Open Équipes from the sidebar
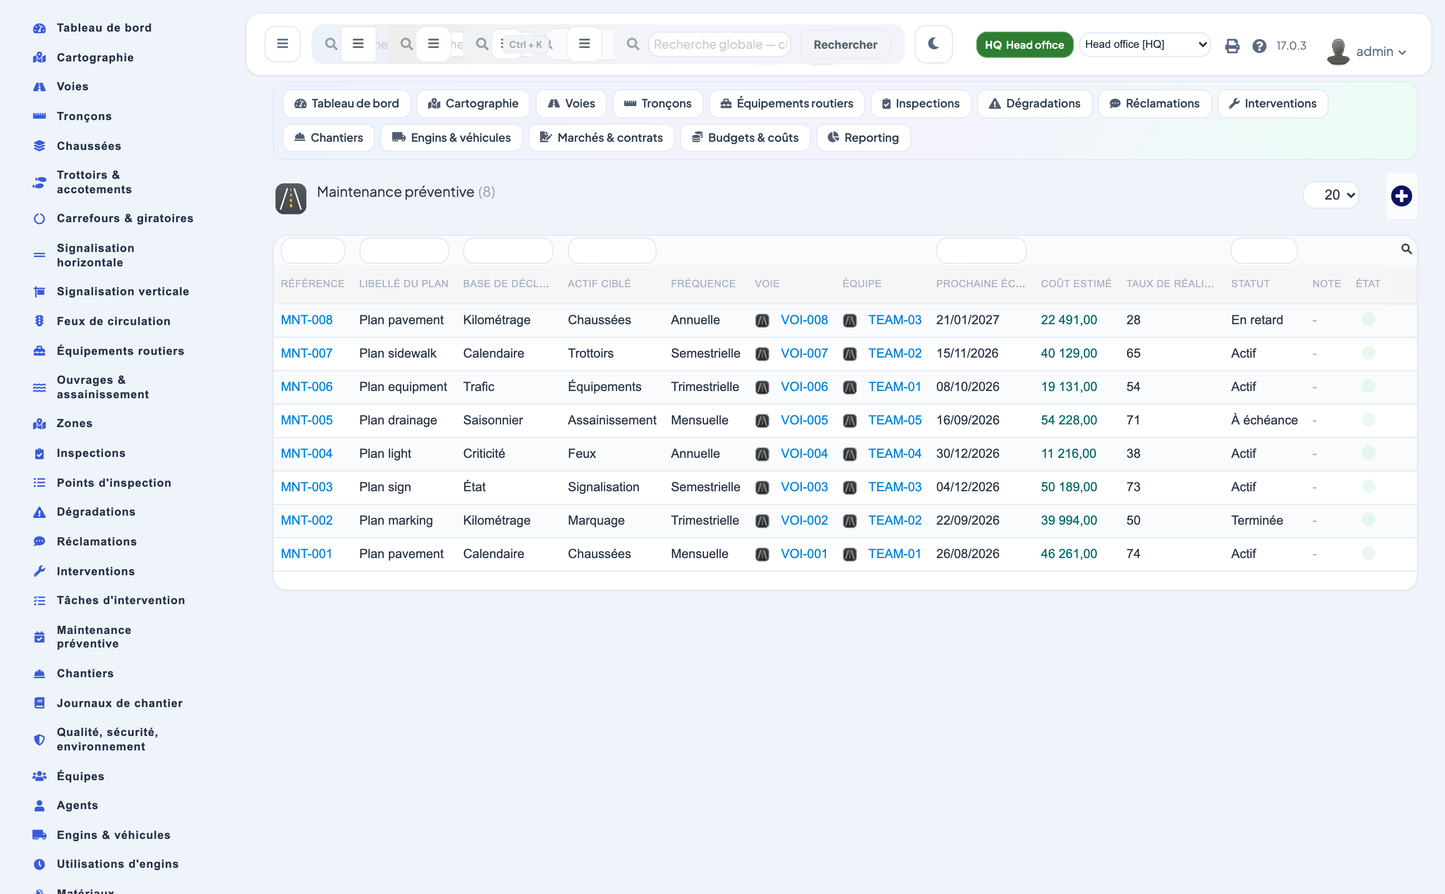Screen dimensions: 1445x894 point(80,776)
